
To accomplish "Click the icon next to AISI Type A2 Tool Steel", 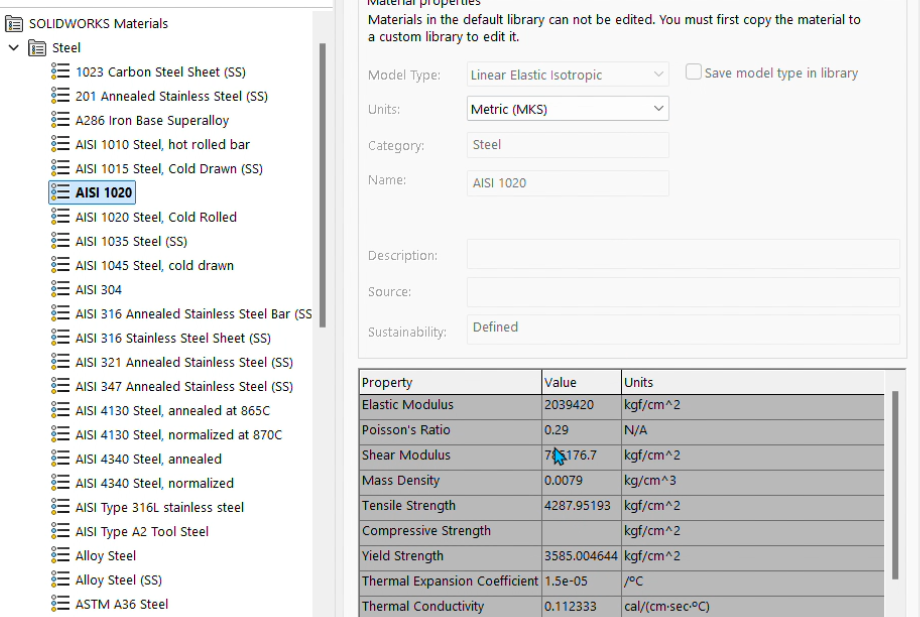I will (60, 531).
